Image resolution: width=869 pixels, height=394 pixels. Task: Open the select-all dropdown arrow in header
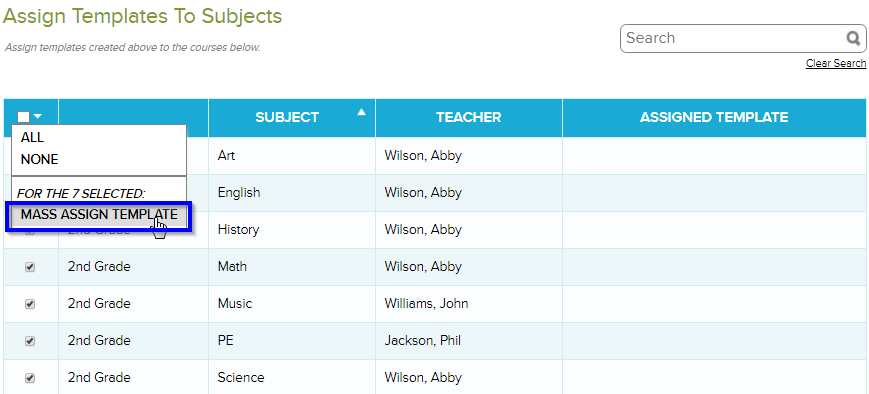(38, 117)
